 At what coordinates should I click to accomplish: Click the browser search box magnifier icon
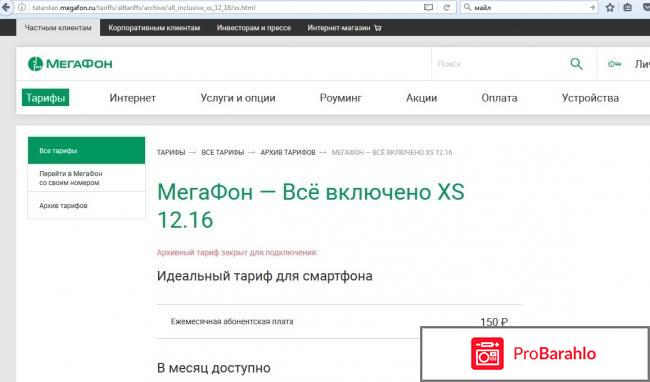[x=467, y=7]
